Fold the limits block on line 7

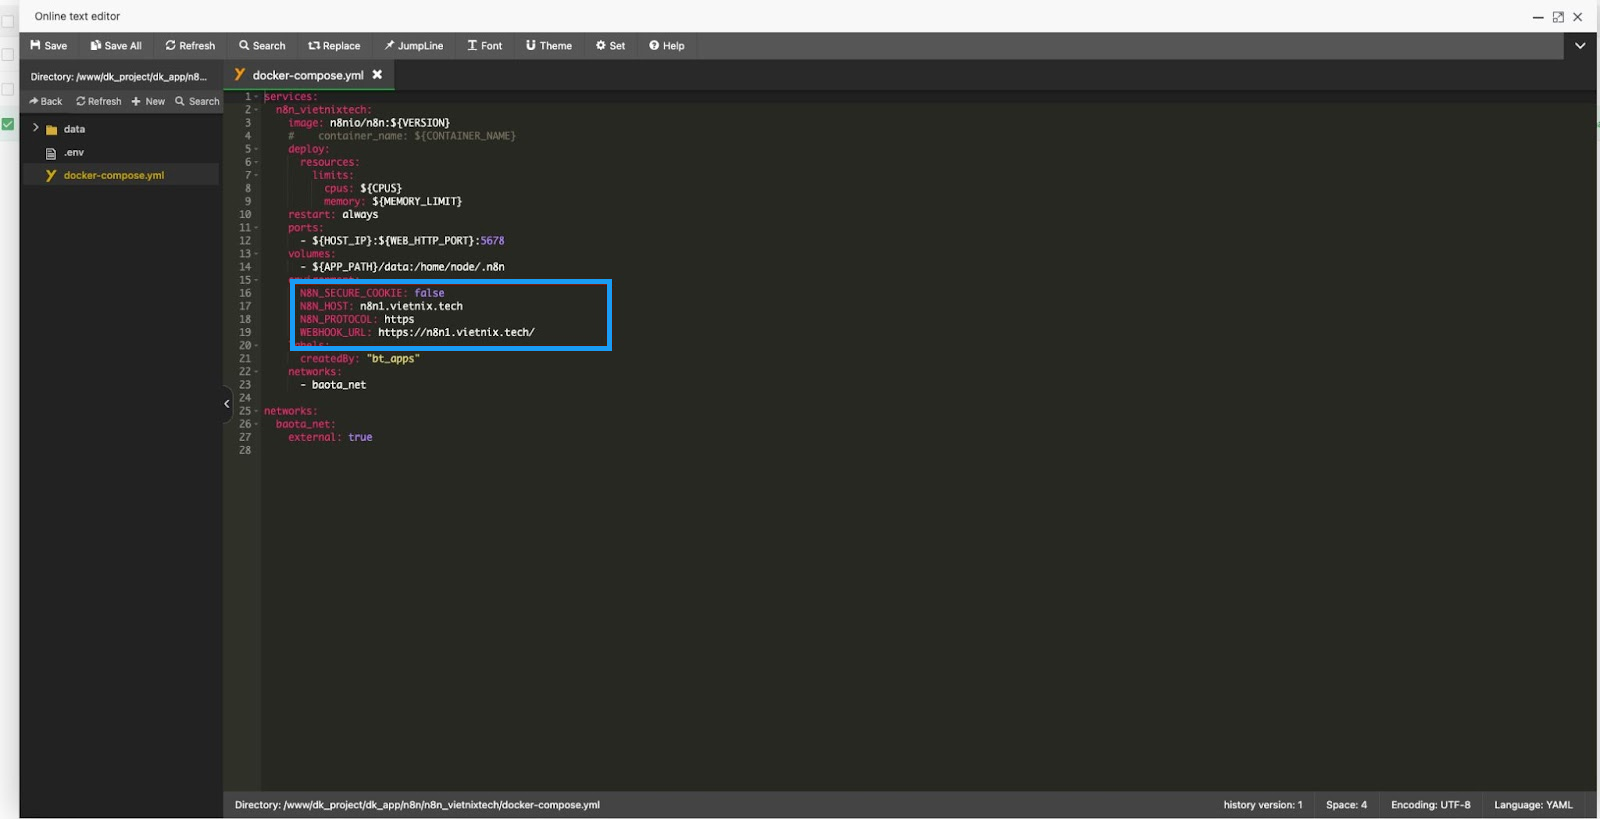pos(257,175)
